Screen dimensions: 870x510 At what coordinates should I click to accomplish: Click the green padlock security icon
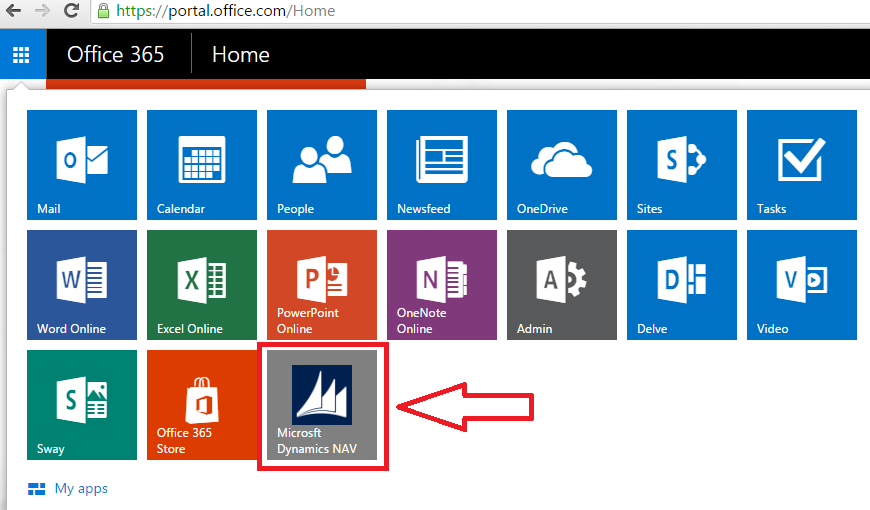tap(103, 11)
